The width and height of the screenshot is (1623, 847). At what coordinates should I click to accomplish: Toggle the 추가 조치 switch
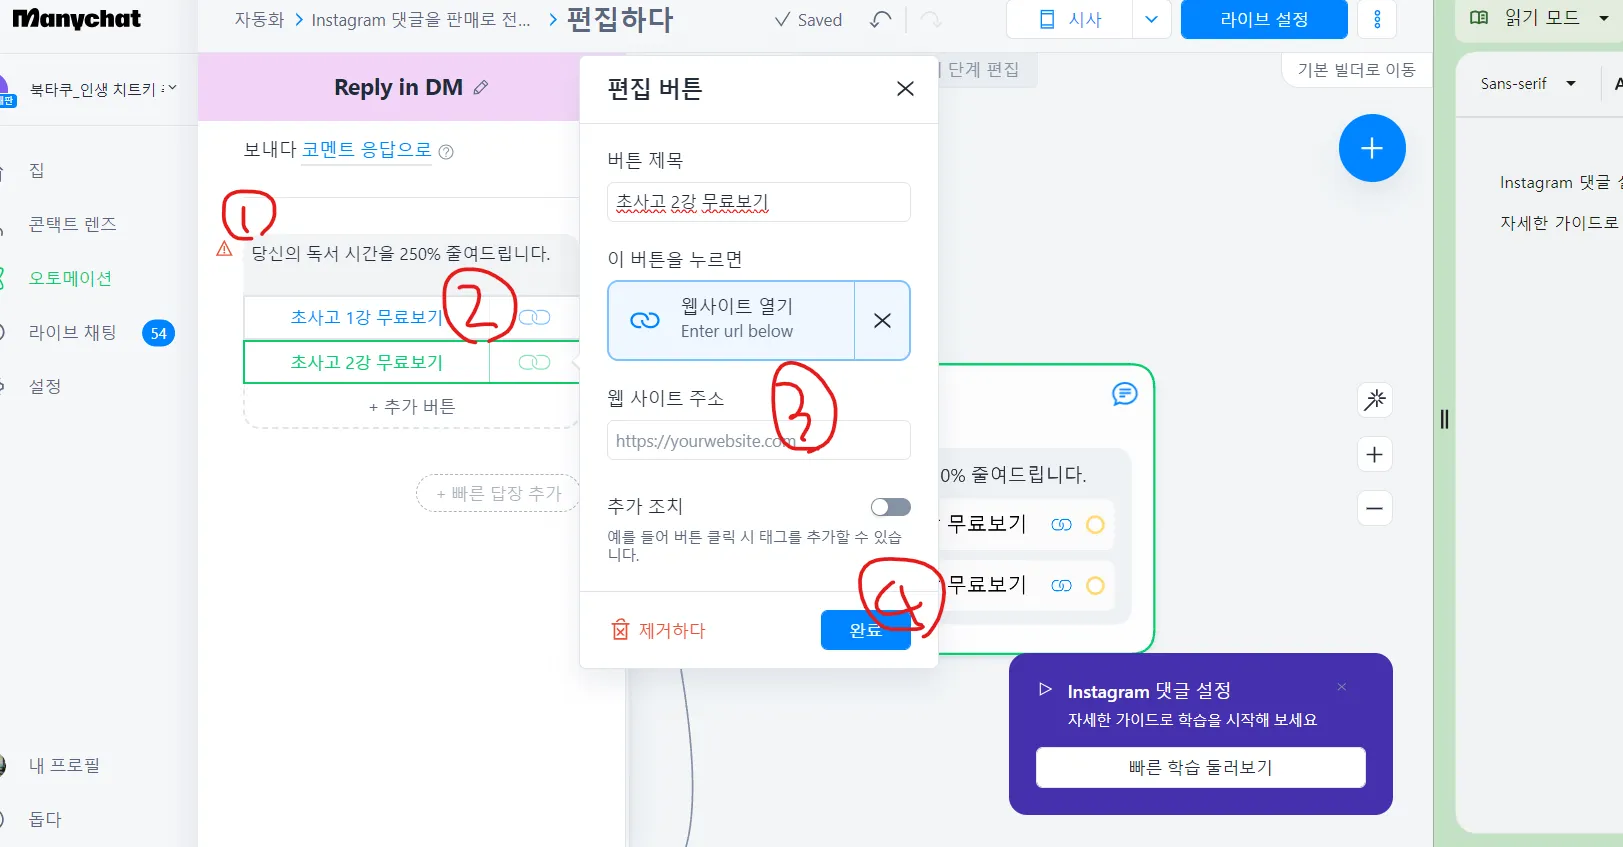[x=890, y=507]
